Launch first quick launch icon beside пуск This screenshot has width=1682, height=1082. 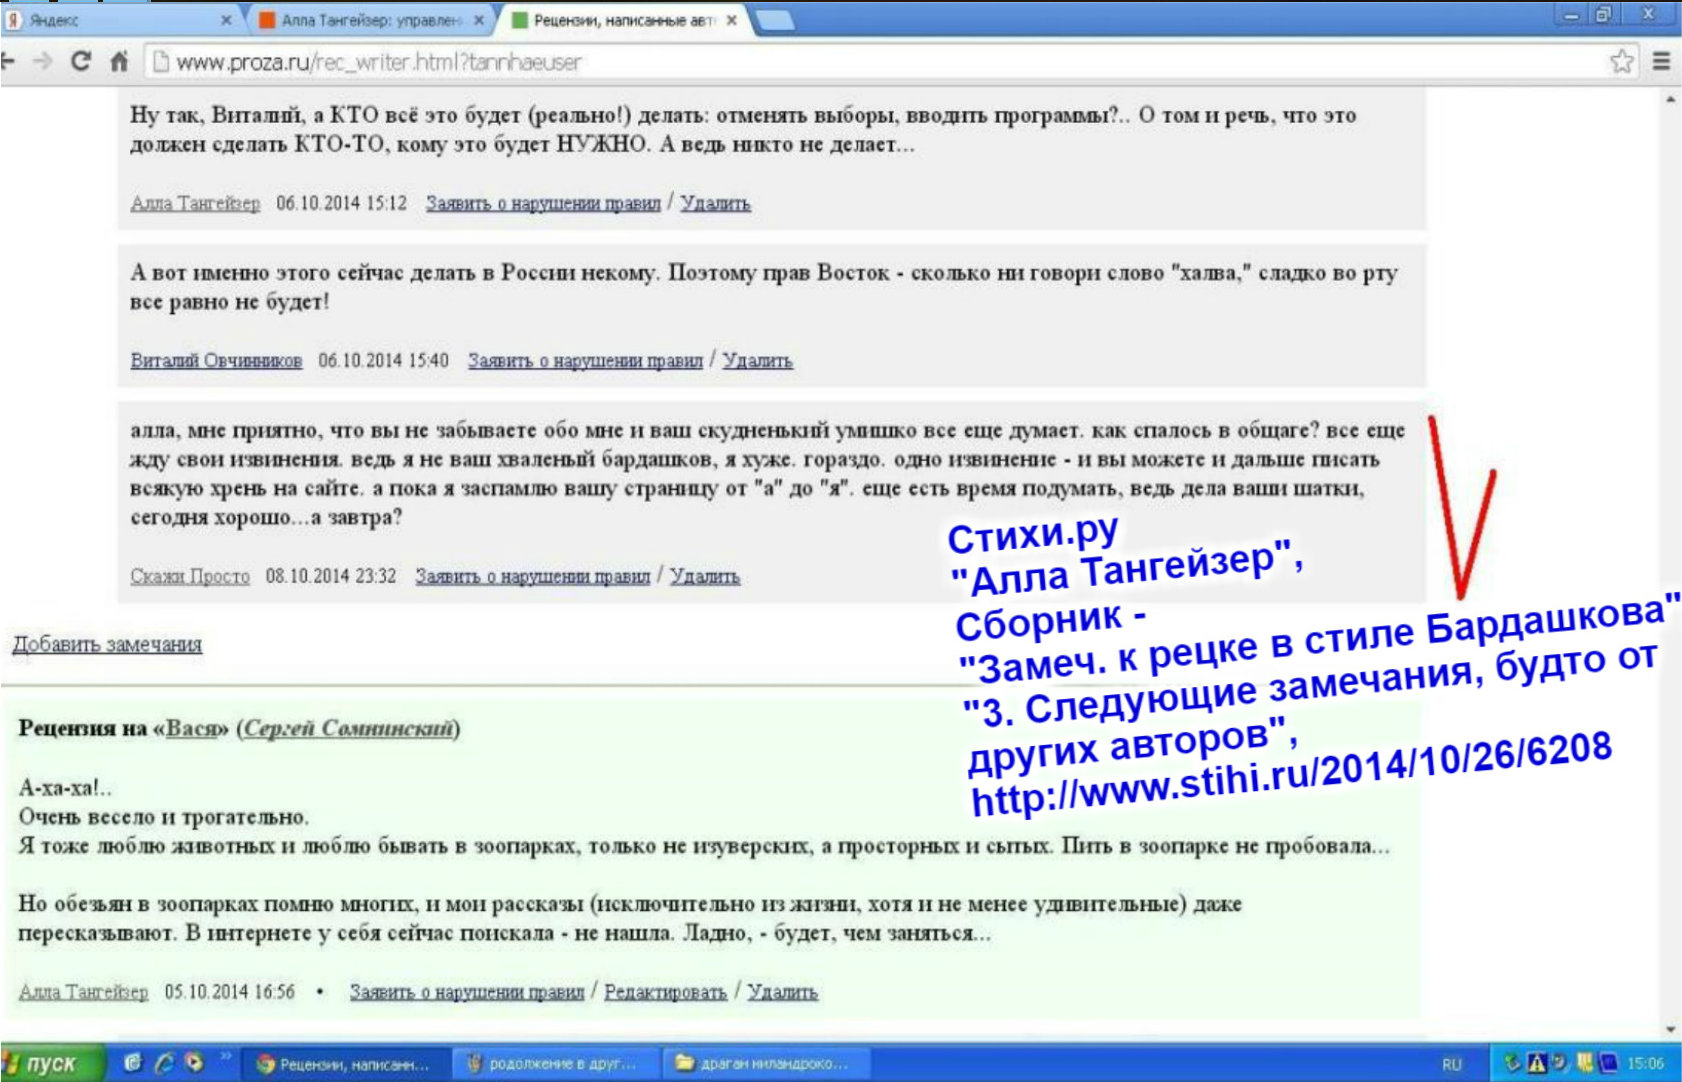pos(132,1062)
